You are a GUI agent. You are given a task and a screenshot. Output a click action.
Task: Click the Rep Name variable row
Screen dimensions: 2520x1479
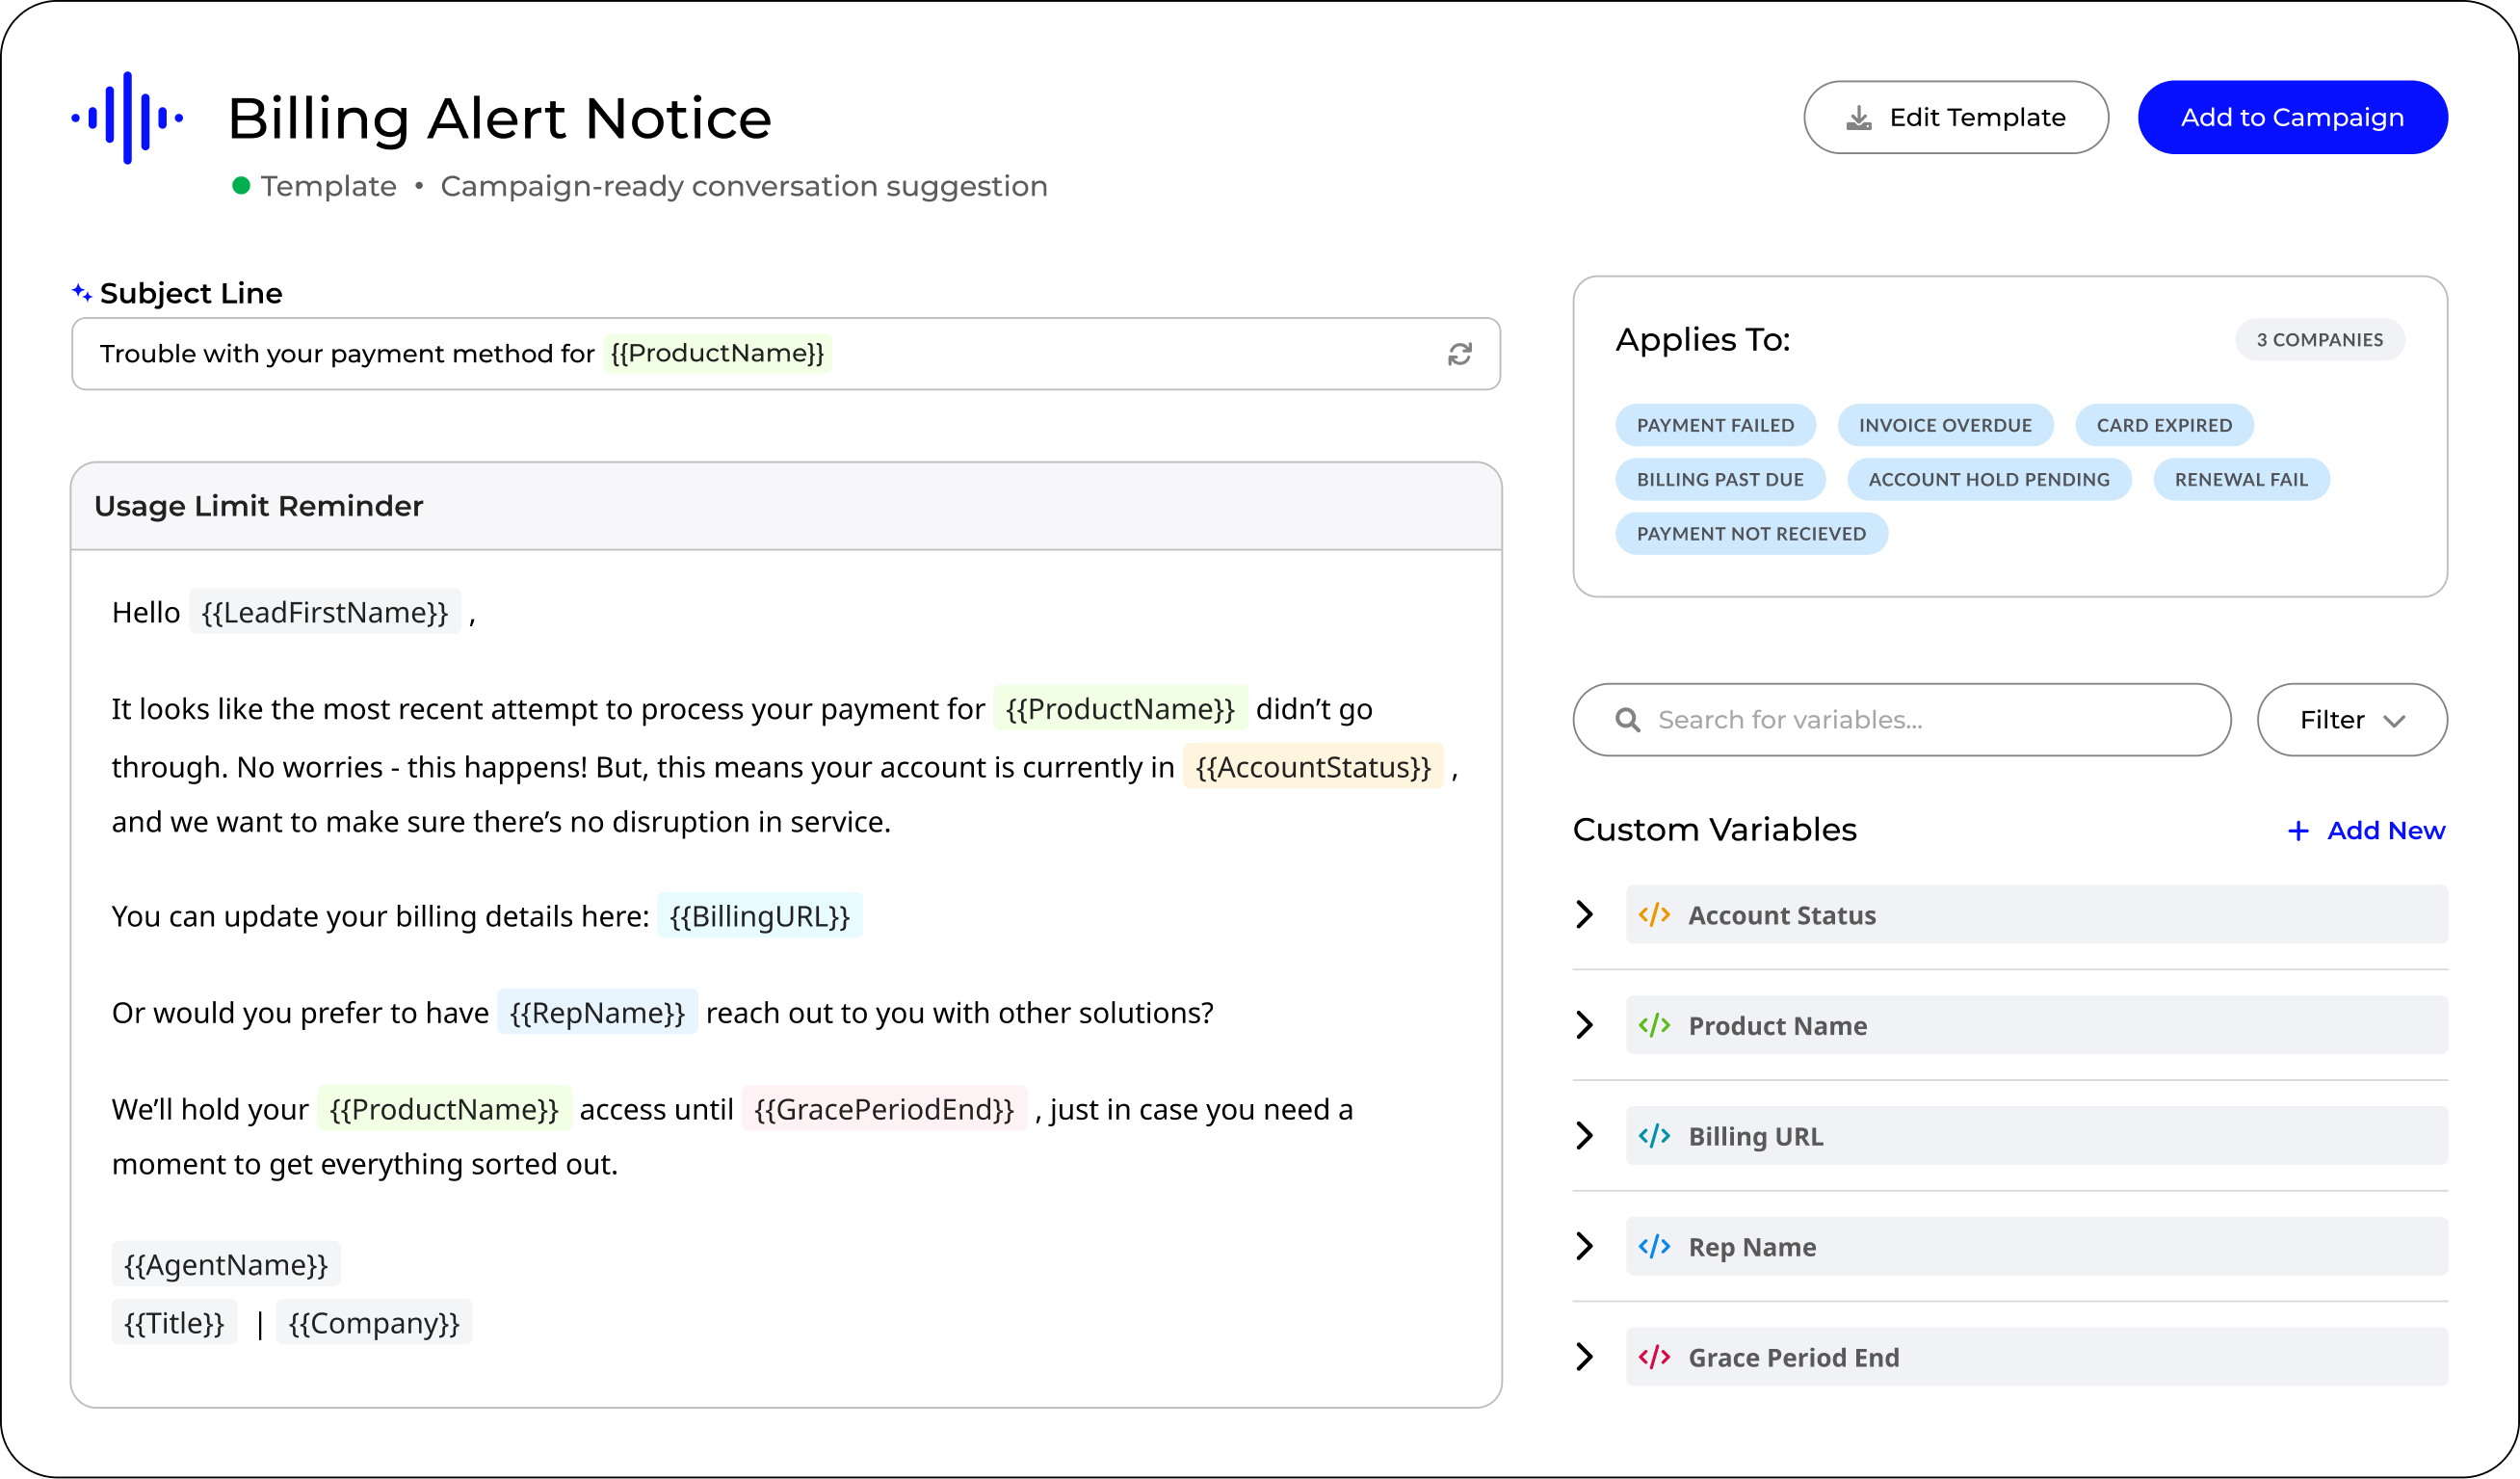[2036, 1246]
